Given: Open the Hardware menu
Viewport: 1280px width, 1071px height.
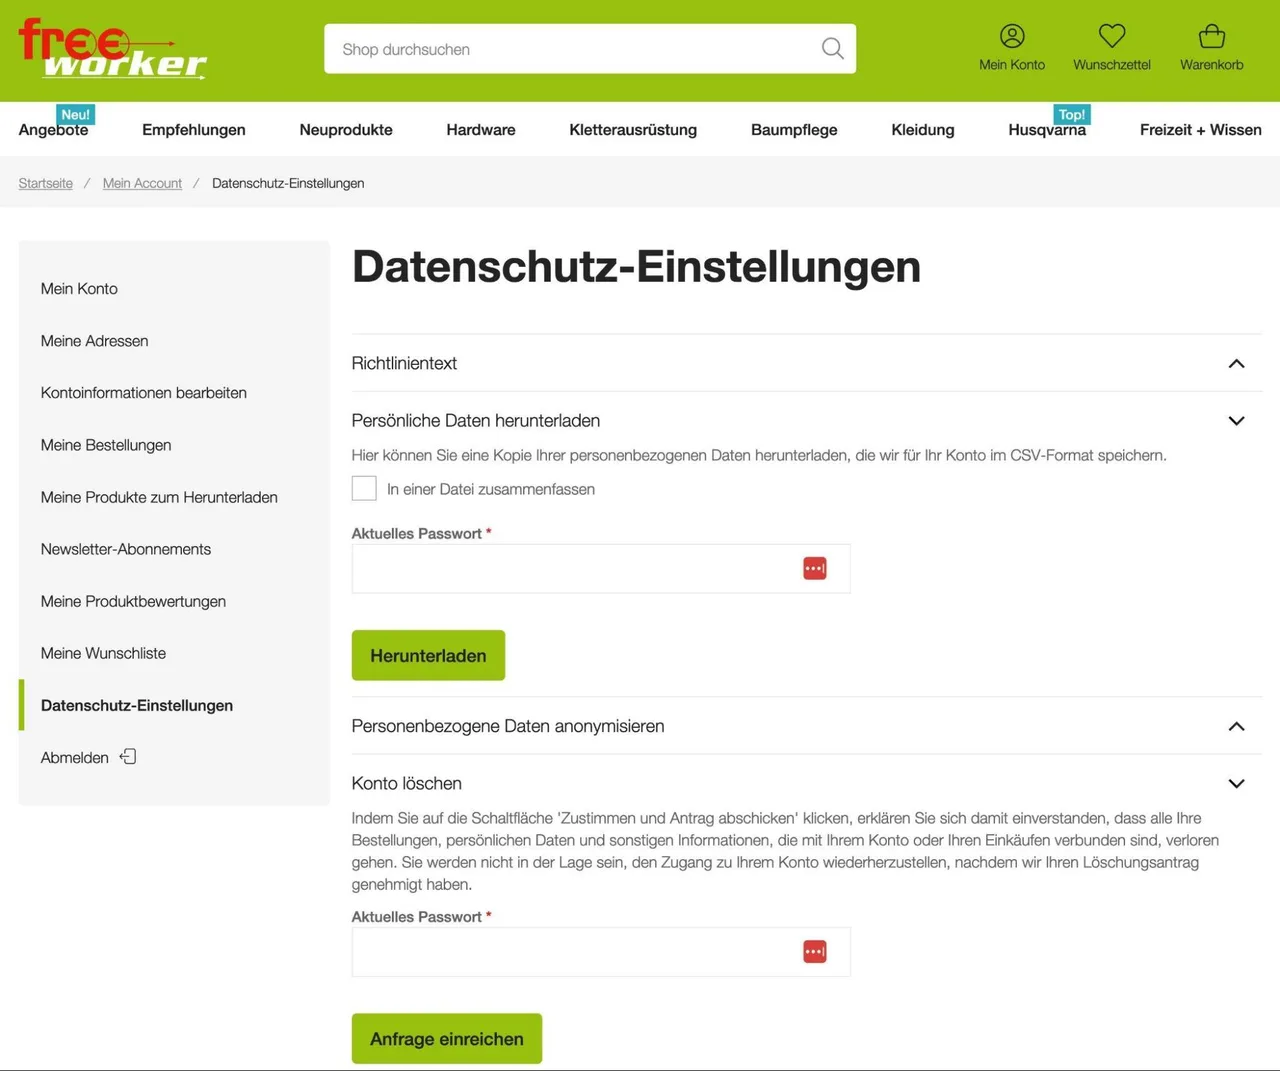Looking at the screenshot, I should pos(481,130).
